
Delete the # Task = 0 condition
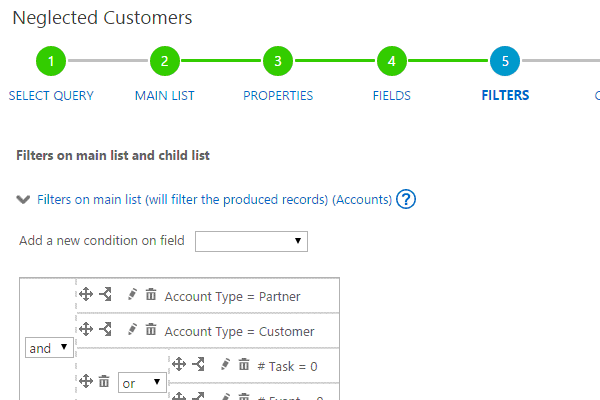click(244, 364)
